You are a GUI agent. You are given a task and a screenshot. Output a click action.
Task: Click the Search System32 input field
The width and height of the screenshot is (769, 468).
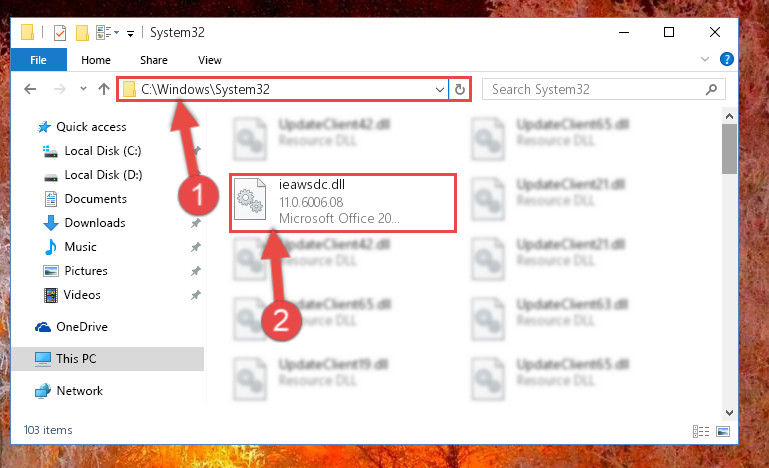coord(597,89)
